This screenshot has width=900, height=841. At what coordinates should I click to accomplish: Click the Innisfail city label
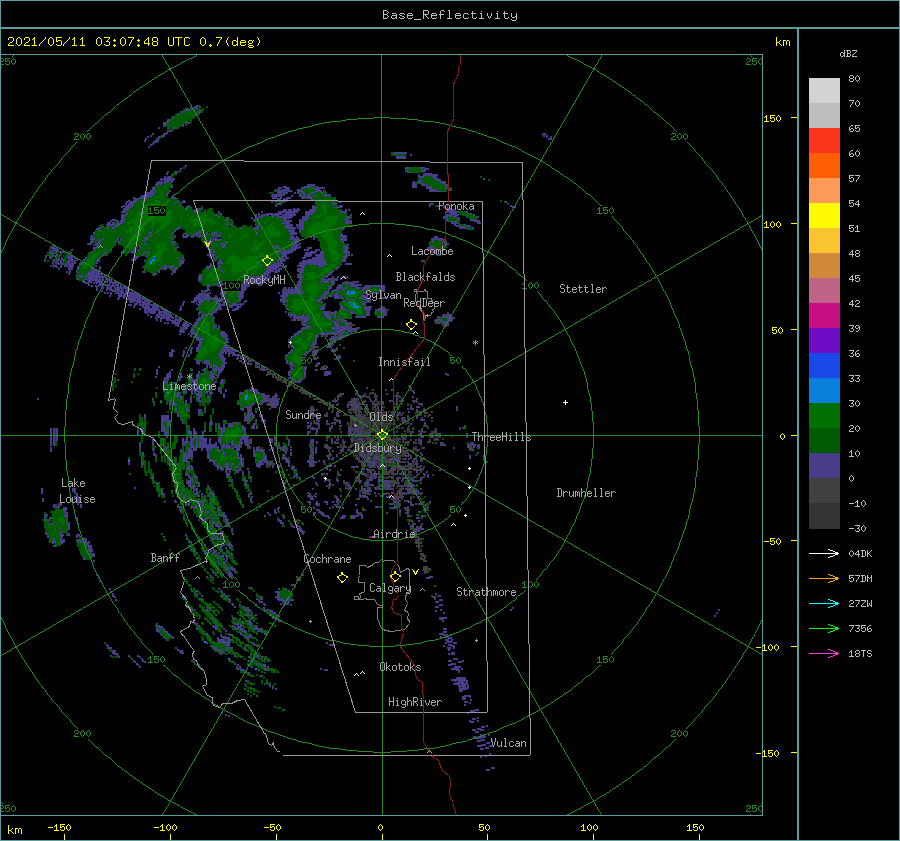pos(404,362)
